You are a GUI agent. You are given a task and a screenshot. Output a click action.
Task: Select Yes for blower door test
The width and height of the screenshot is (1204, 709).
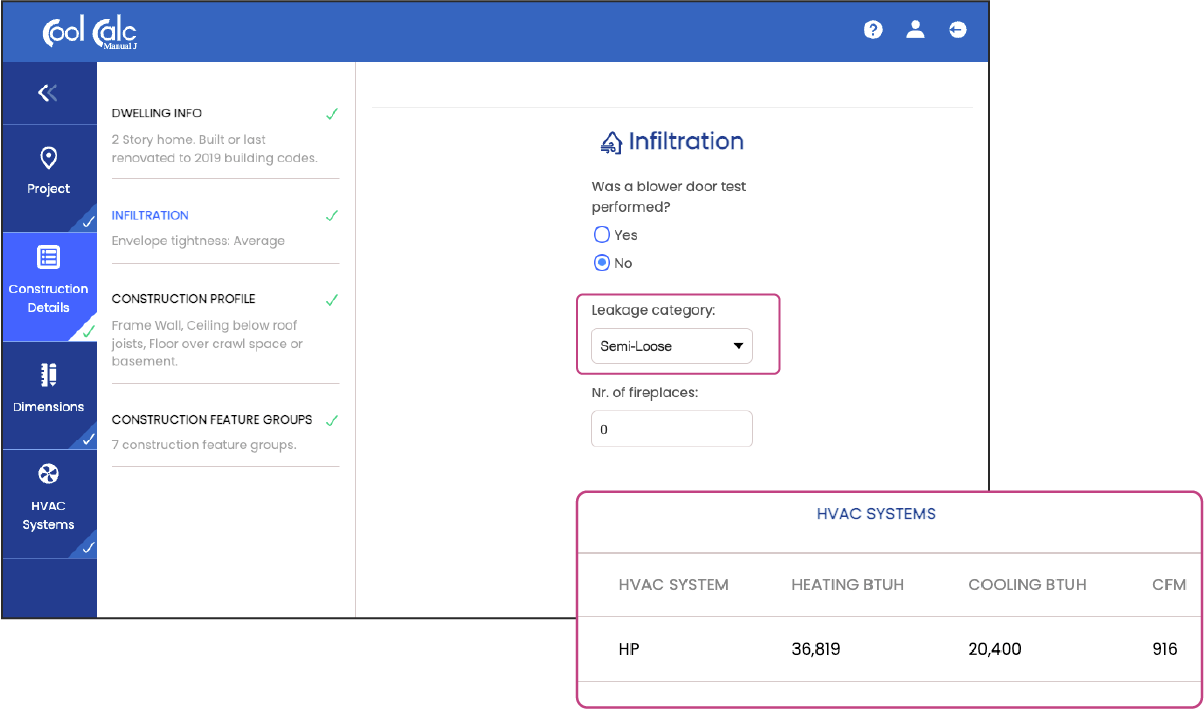pyautogui.click(x=602, y=235)
